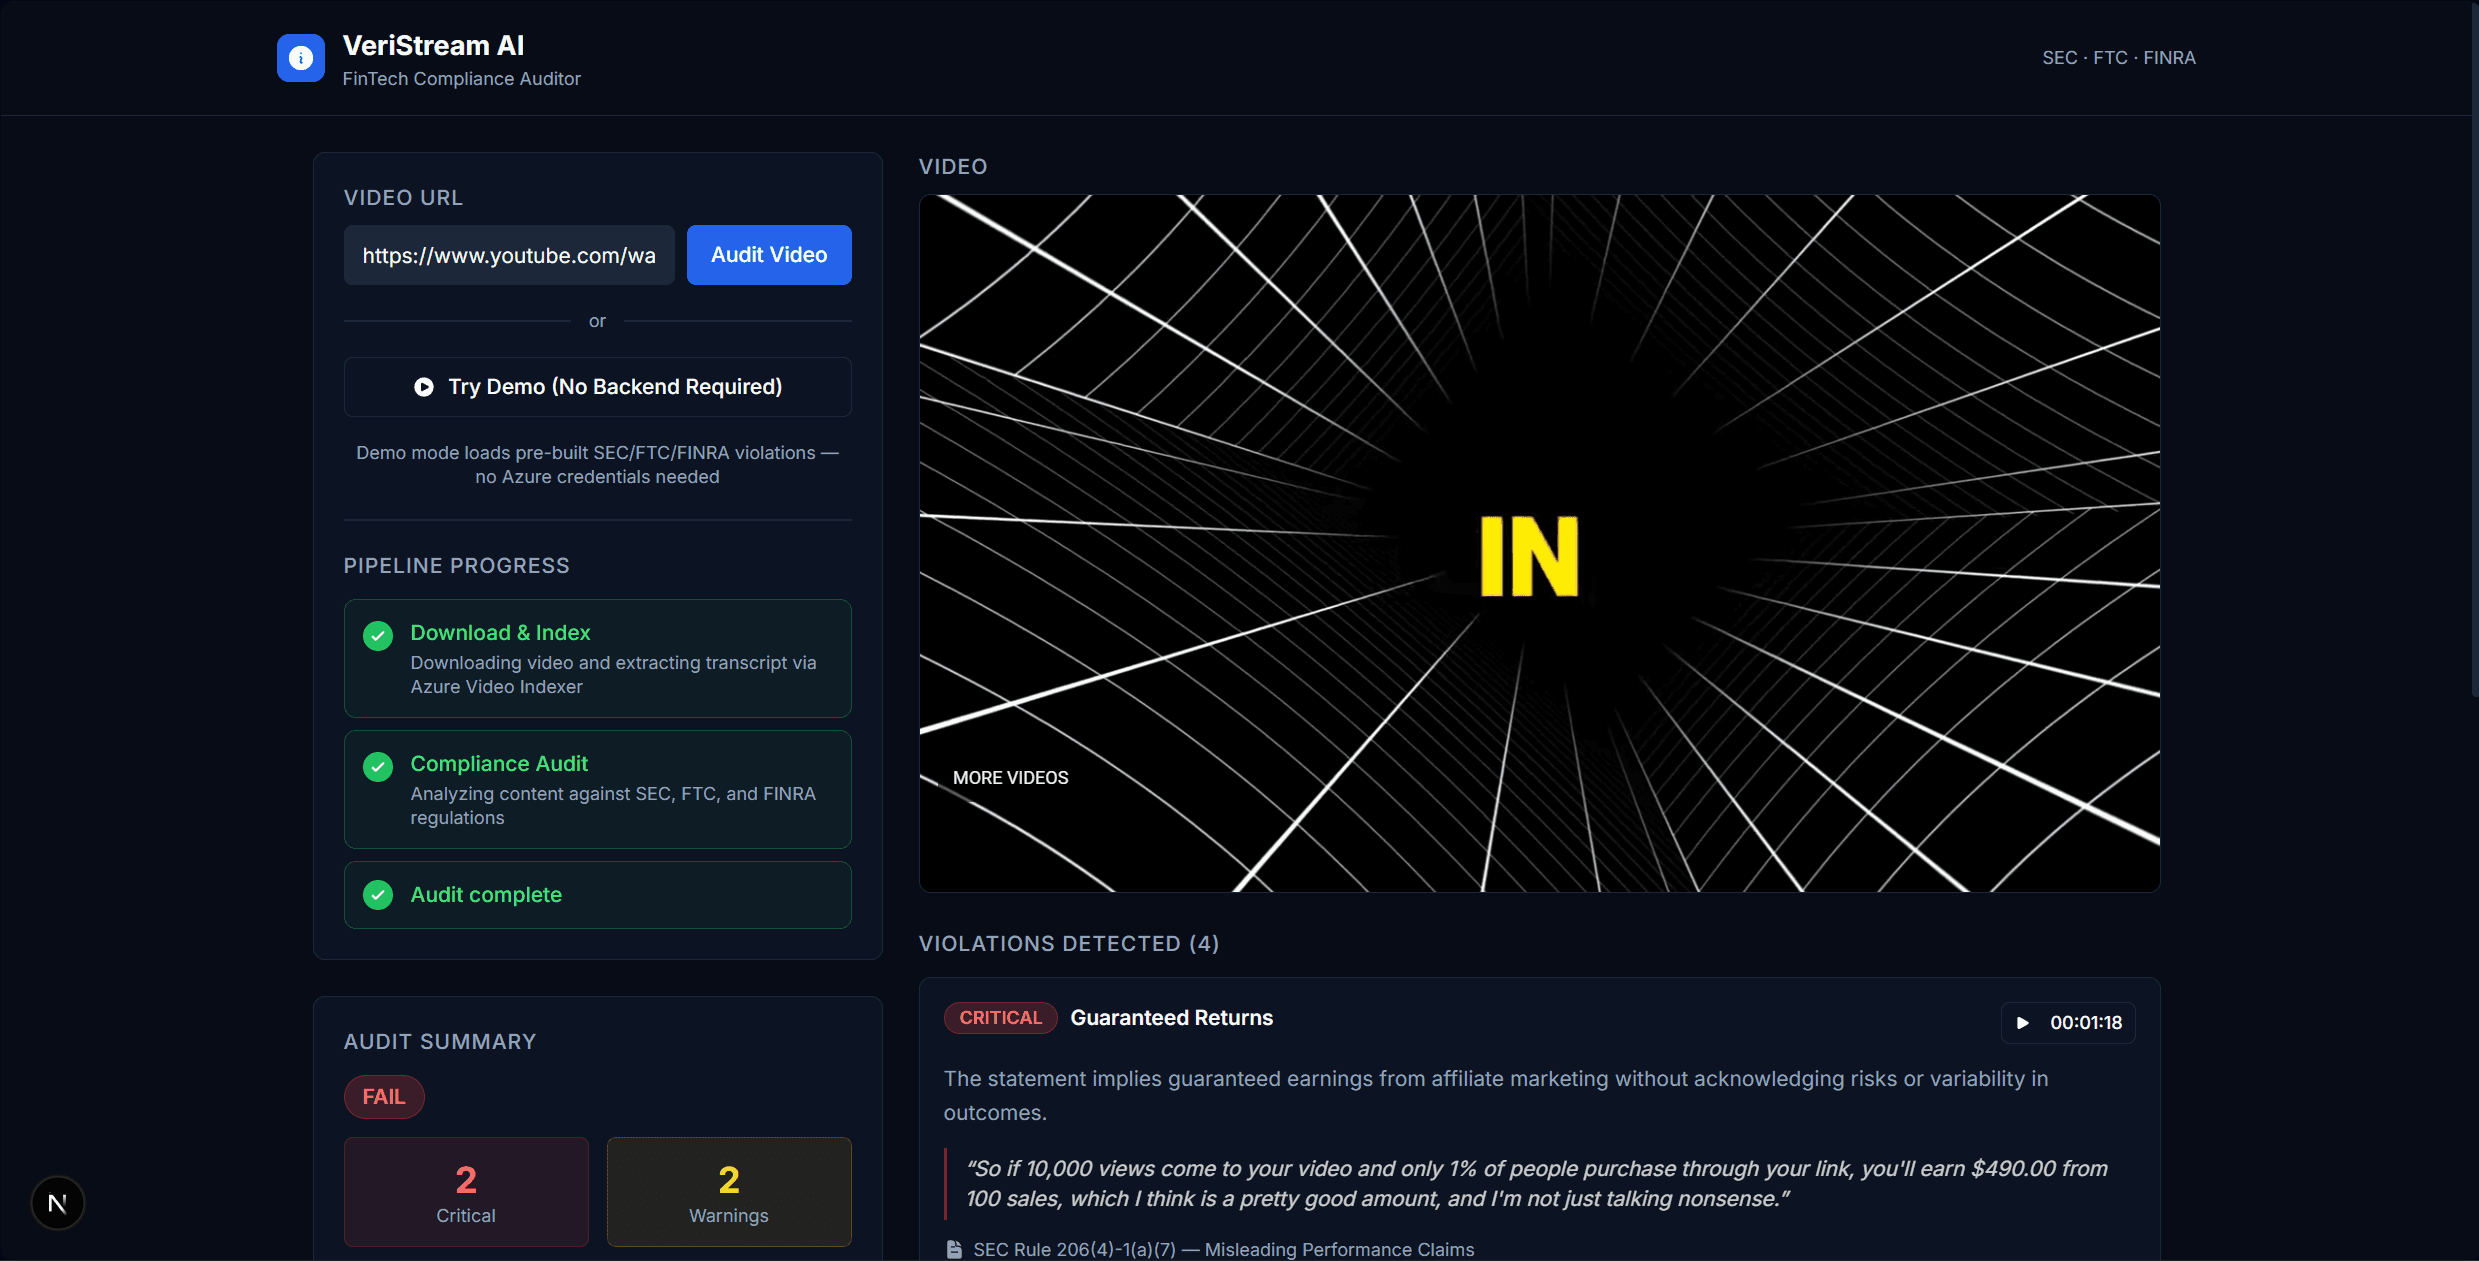2479x1261 pixels.
Task: Click the Audit complete green checkmark
Action: click(378, 895)
